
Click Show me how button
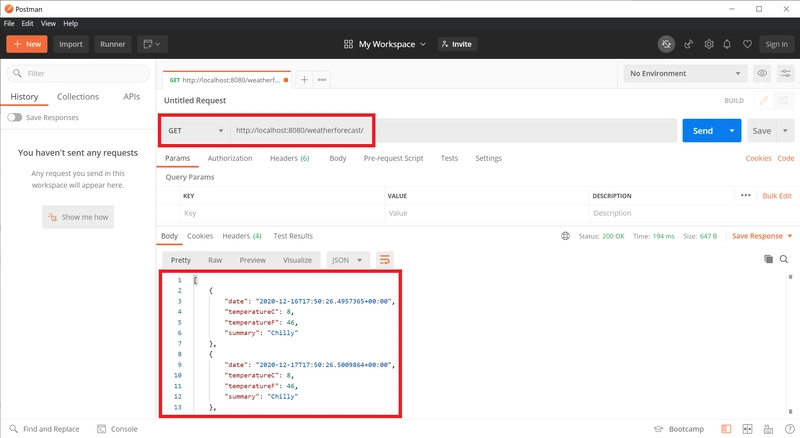(x=78, y=217)
